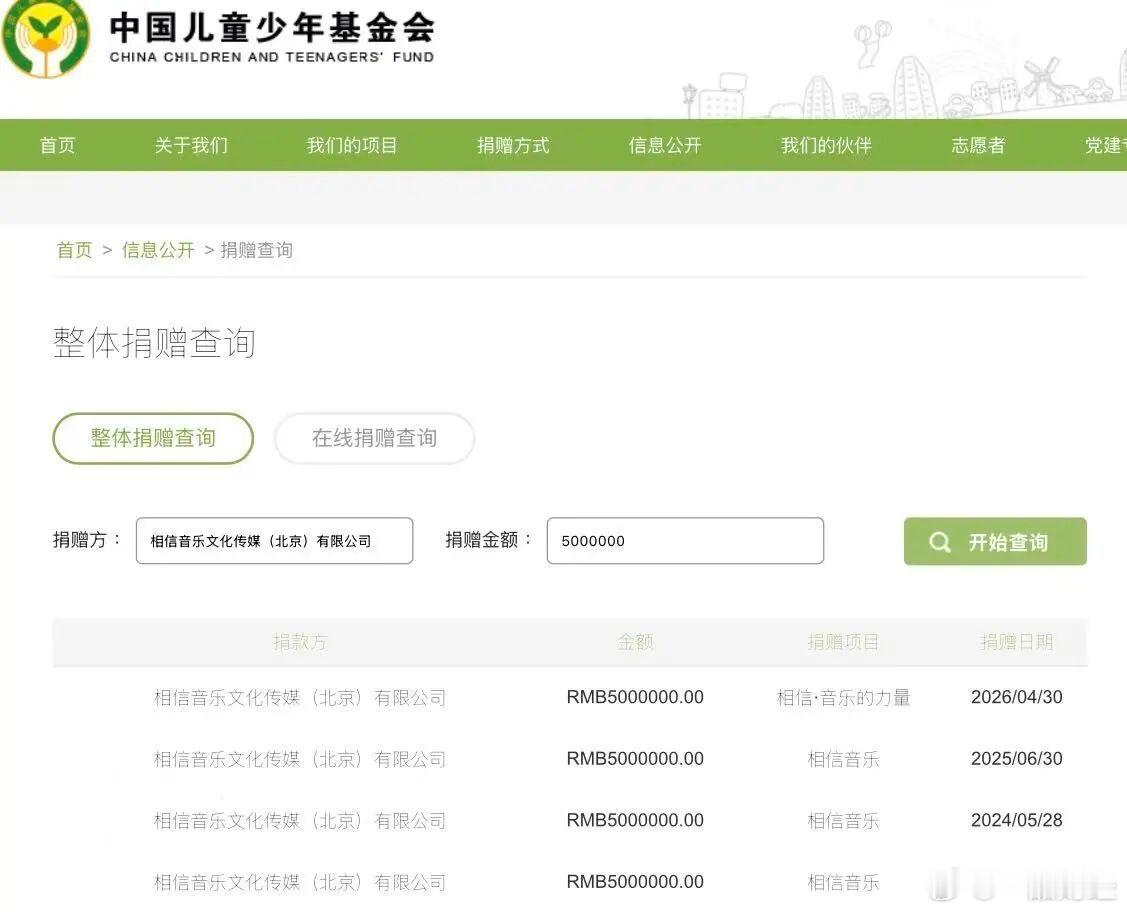Click the 捐赠方 field label
The width and height of the screenshot is (1127, 912).
pos(86,540)
